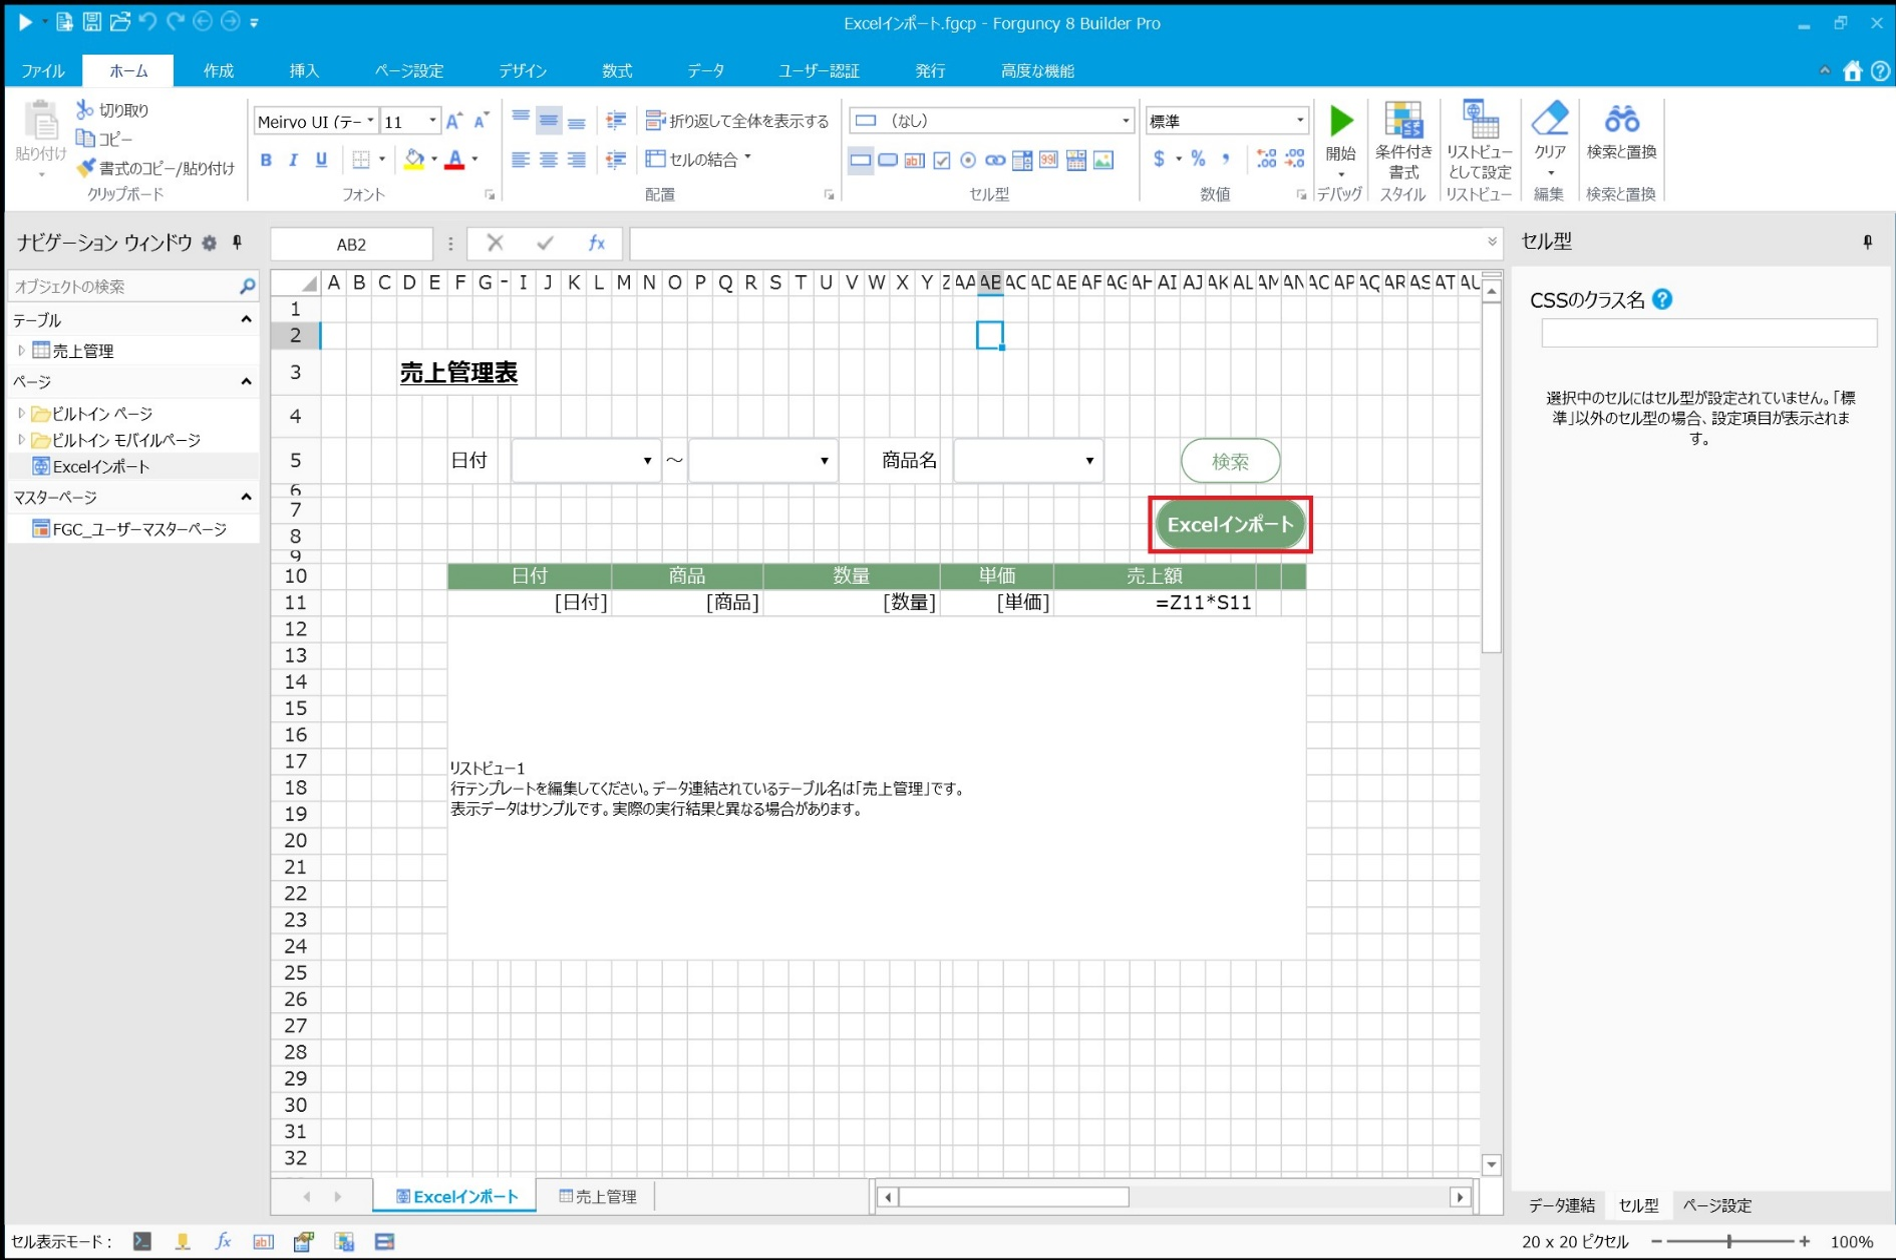The image size is (1896, 1260).
Task: Open the ファイル menu tab
Action: coord(43,71)
